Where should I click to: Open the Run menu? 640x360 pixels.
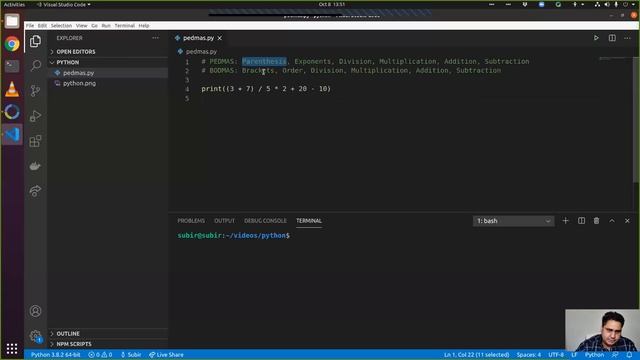pyautogui.click(x=106, y=25)
